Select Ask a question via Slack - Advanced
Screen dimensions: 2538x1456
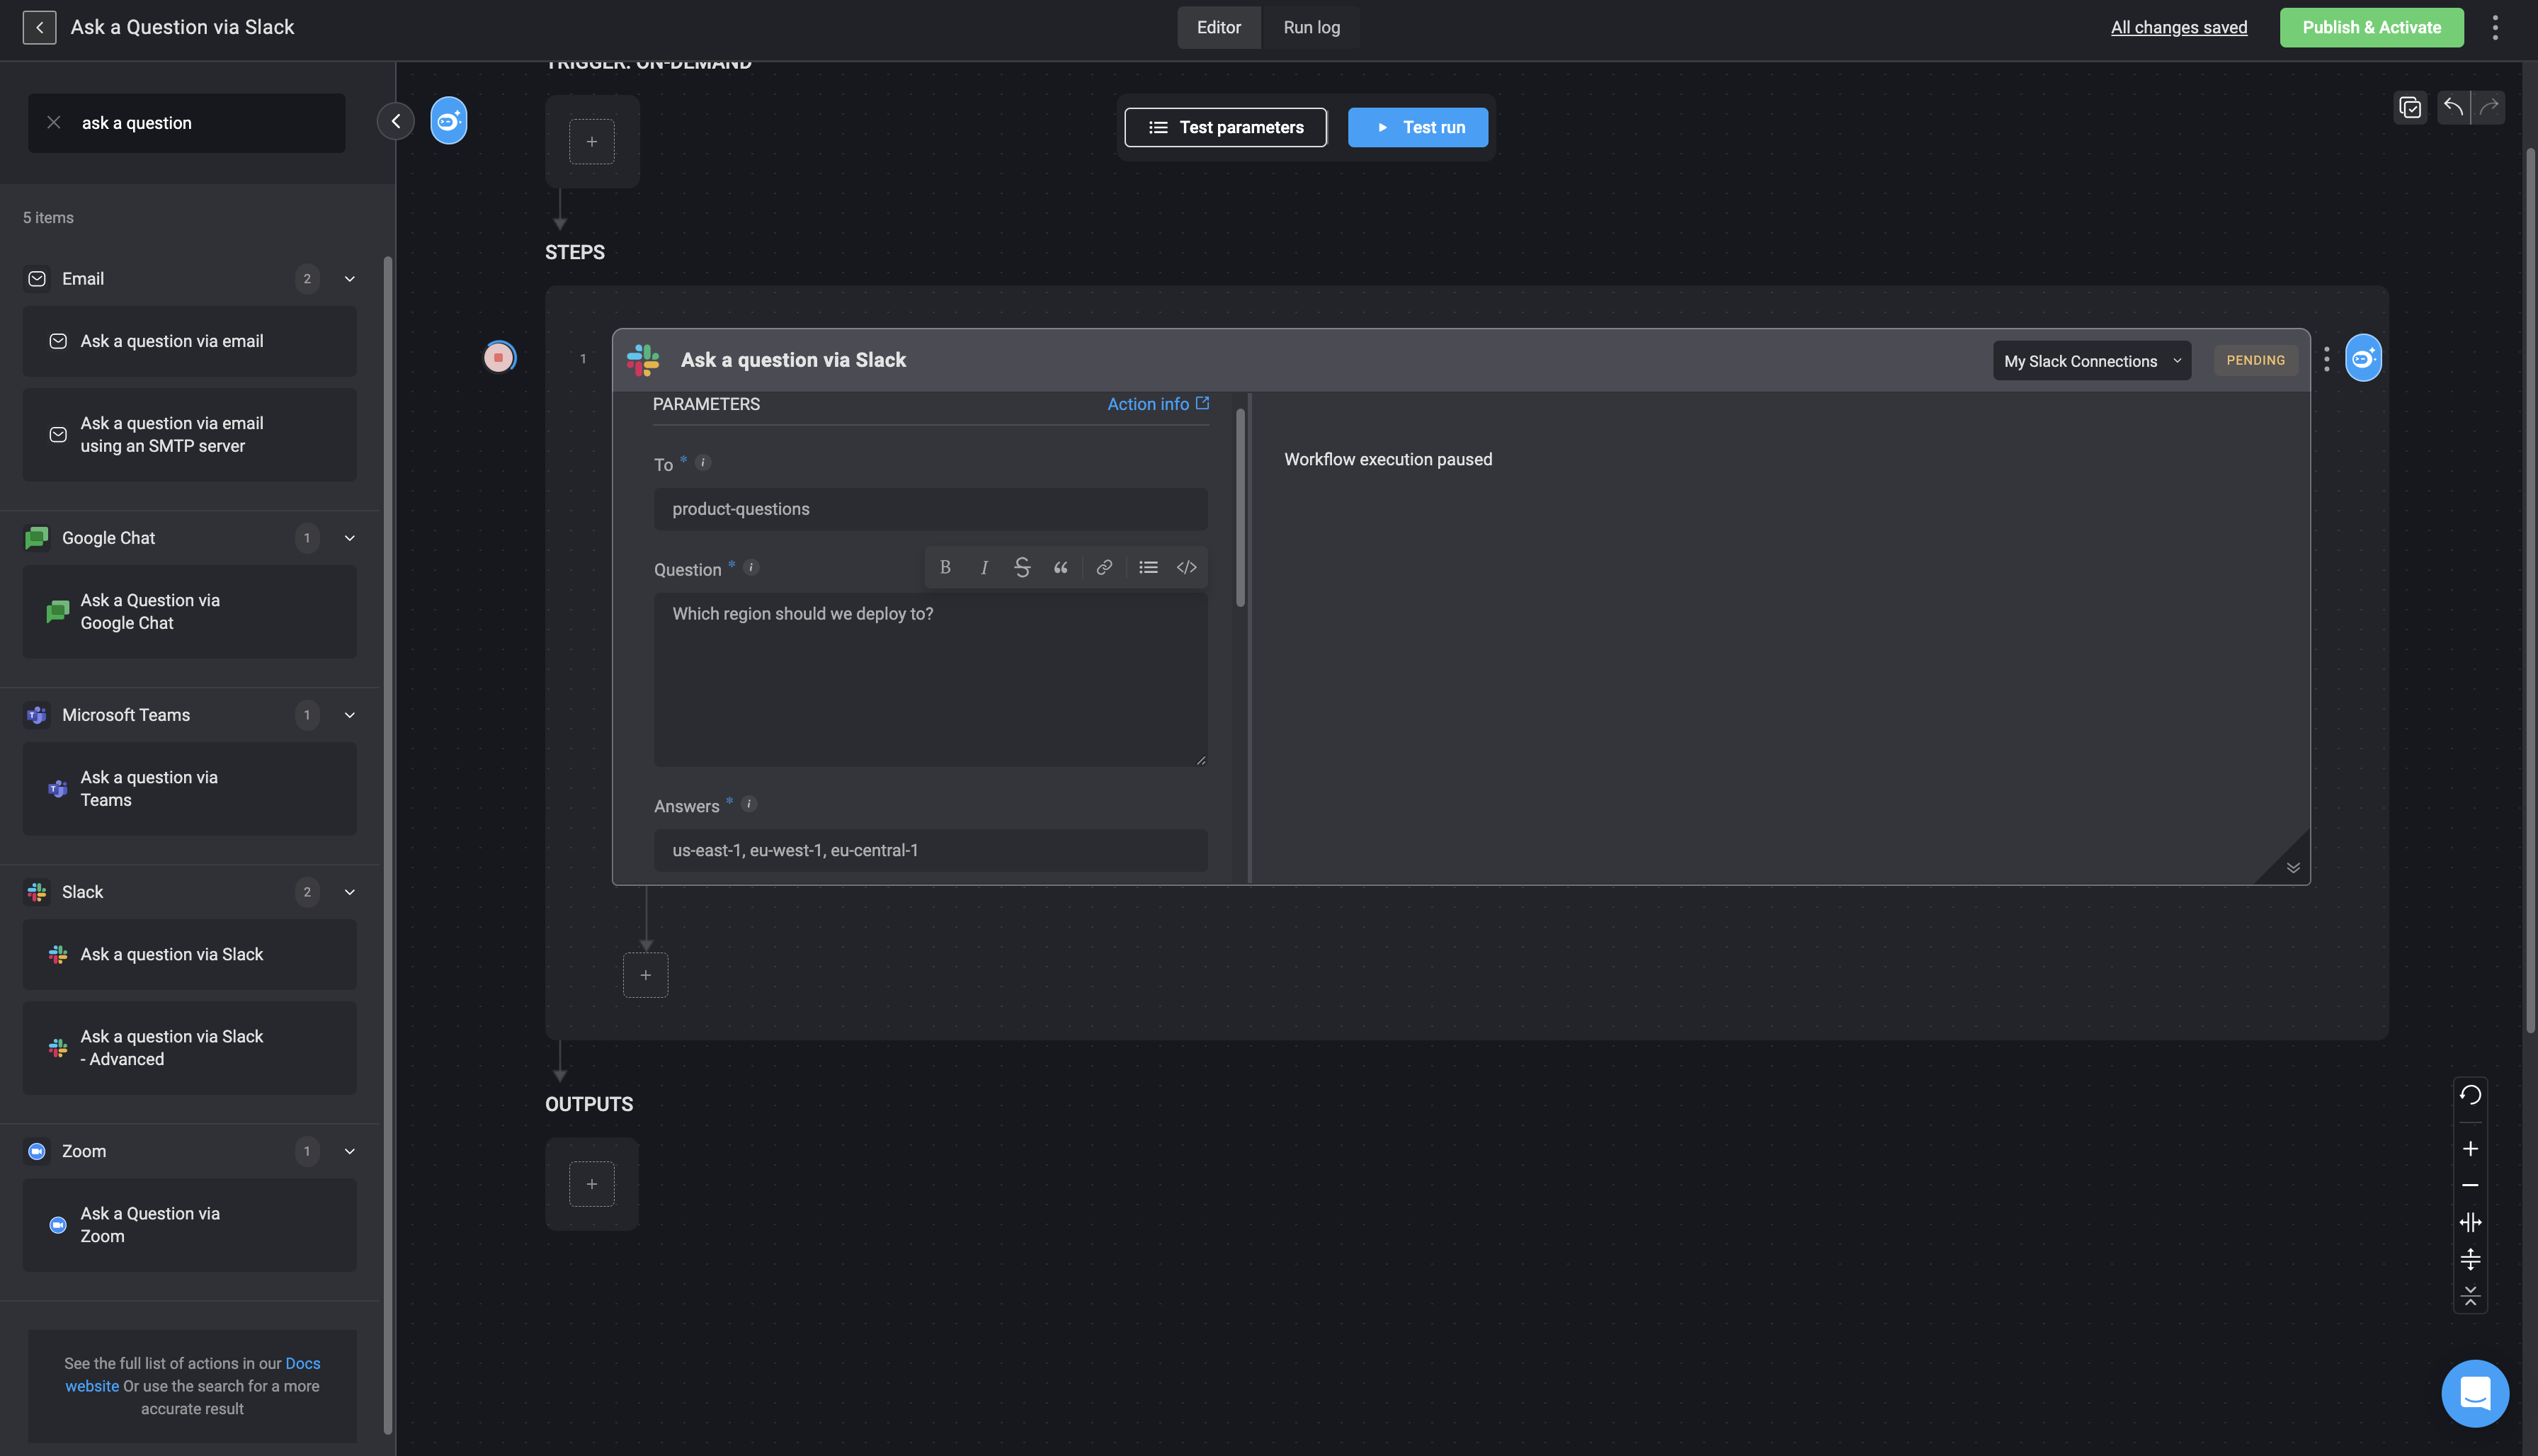190,1048
